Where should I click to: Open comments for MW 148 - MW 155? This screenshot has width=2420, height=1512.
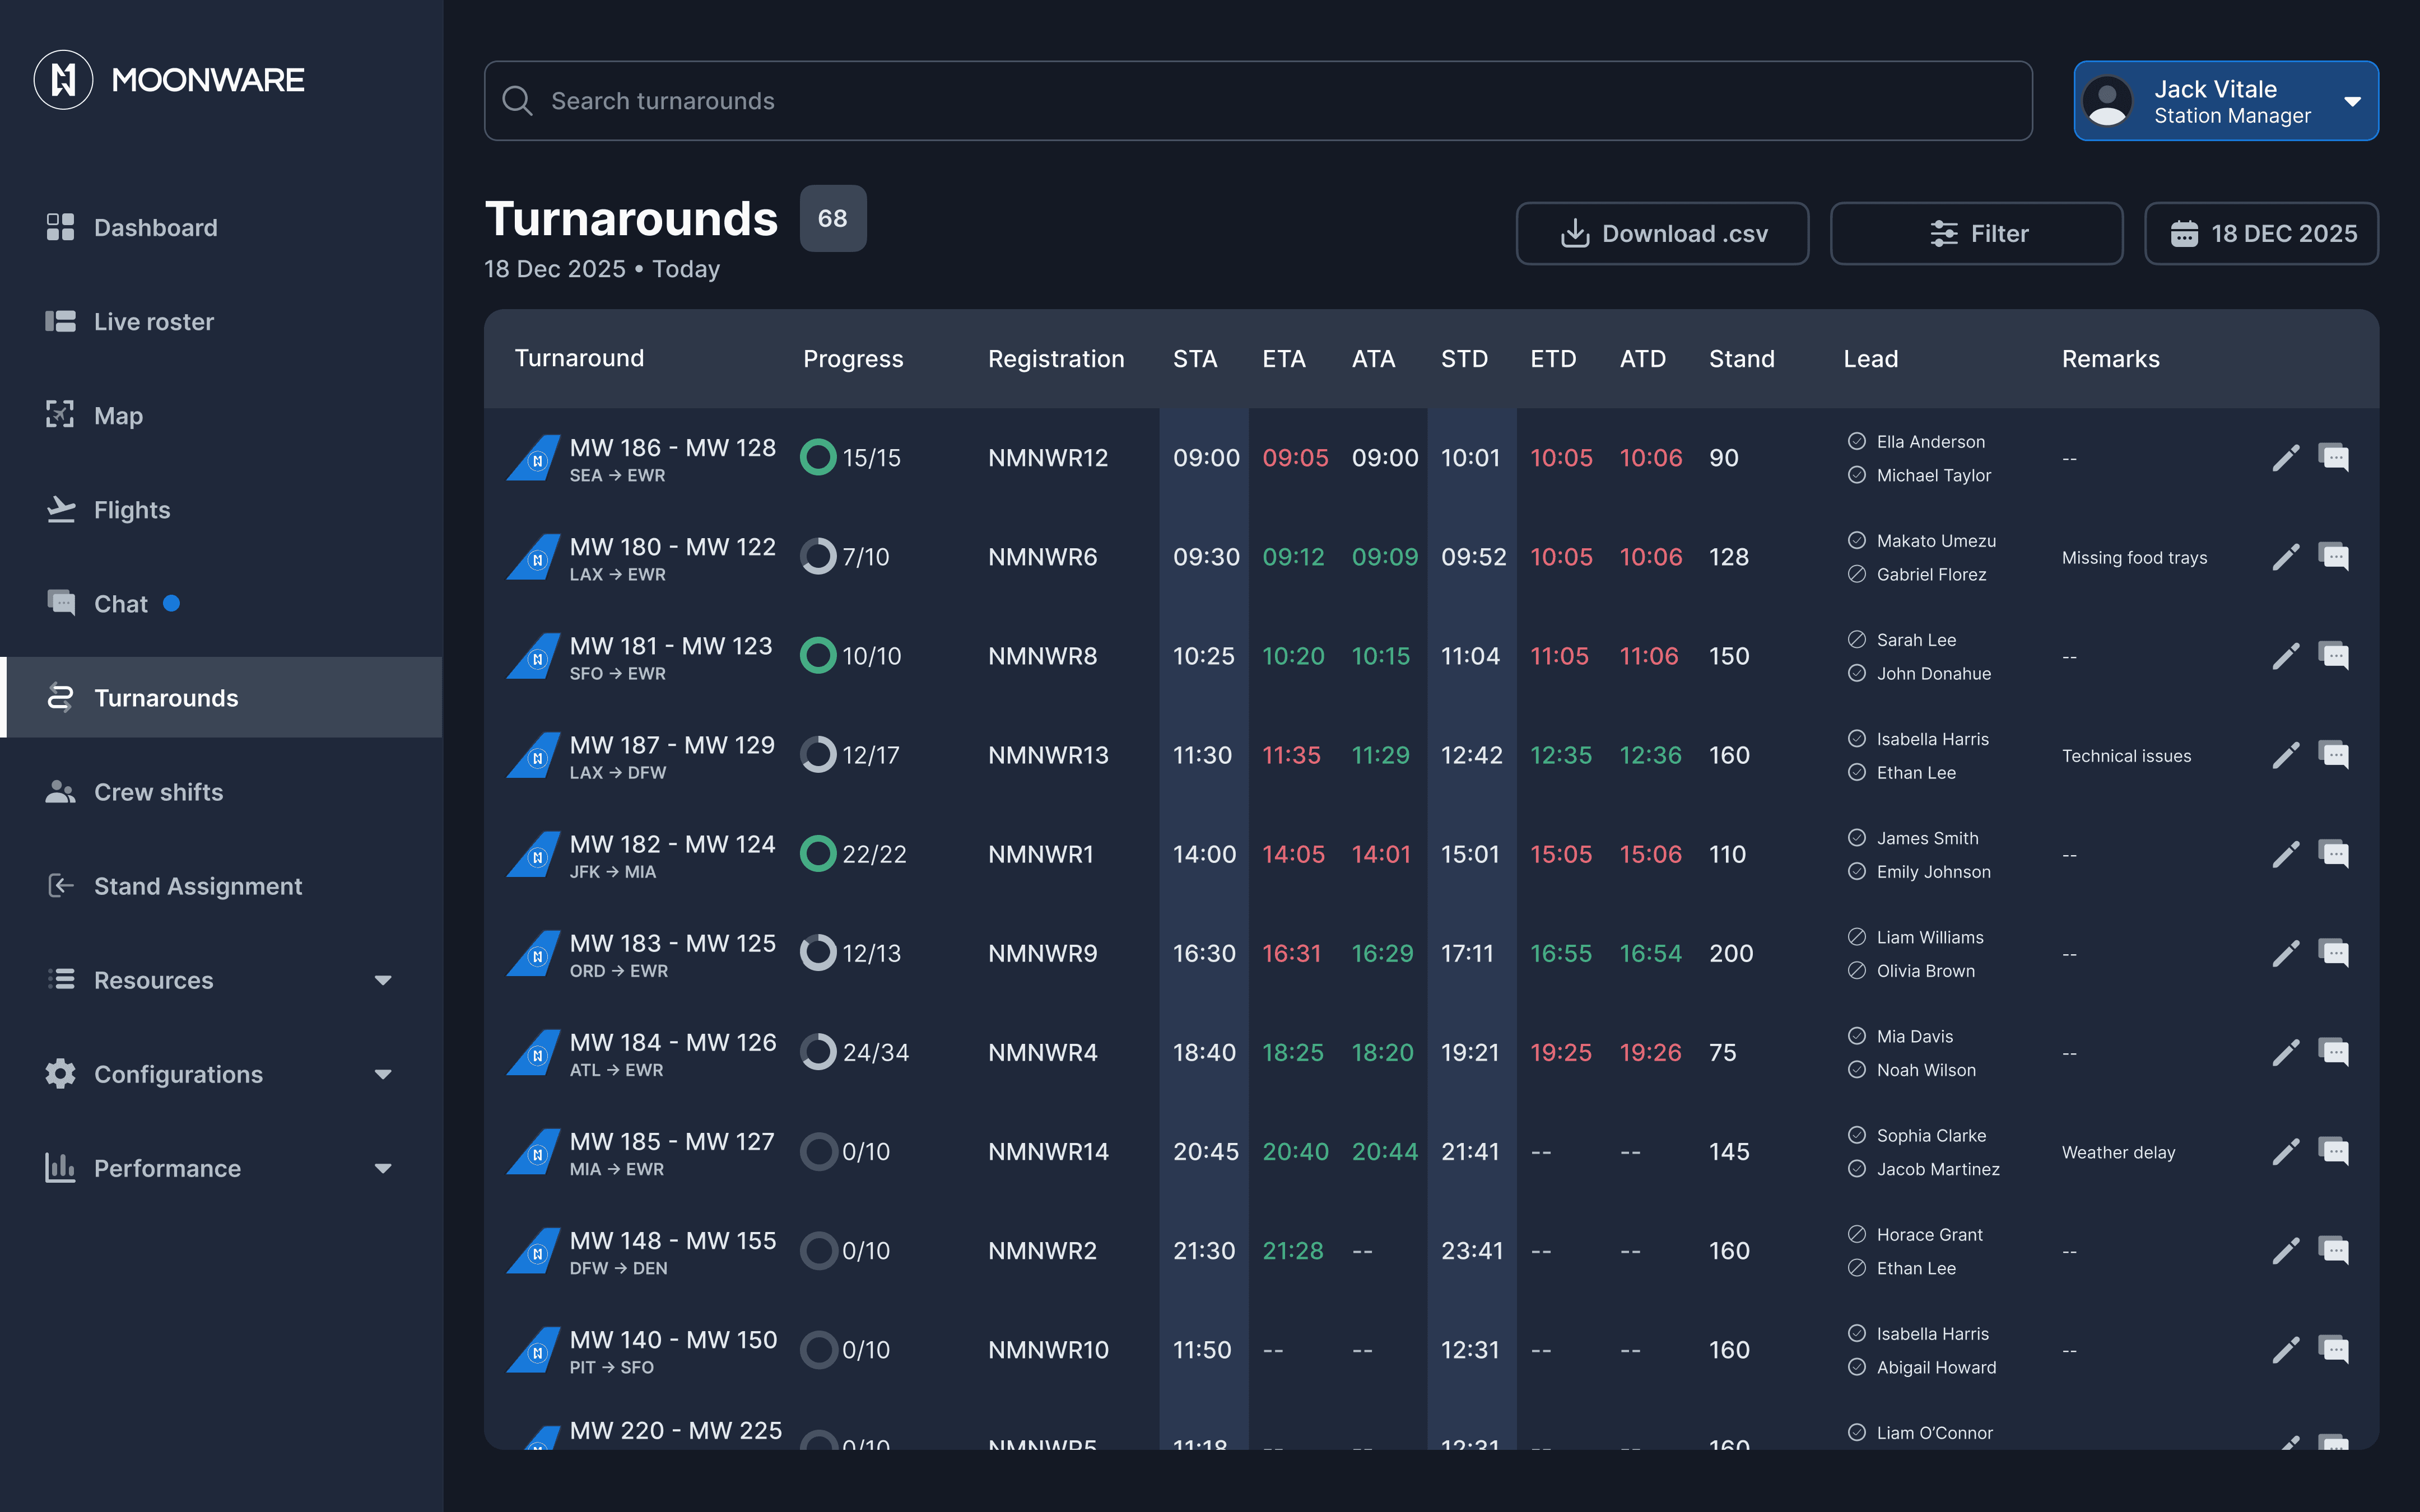(2333, 1251)
